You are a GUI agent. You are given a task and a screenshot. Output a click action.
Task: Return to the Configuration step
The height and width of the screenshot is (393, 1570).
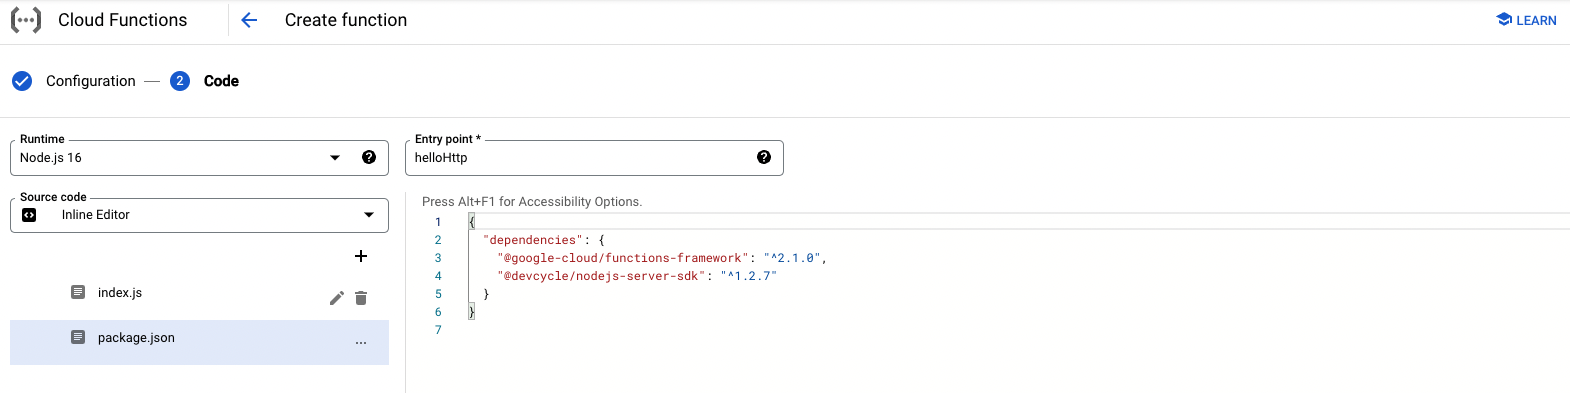click(x=91, y=81)
